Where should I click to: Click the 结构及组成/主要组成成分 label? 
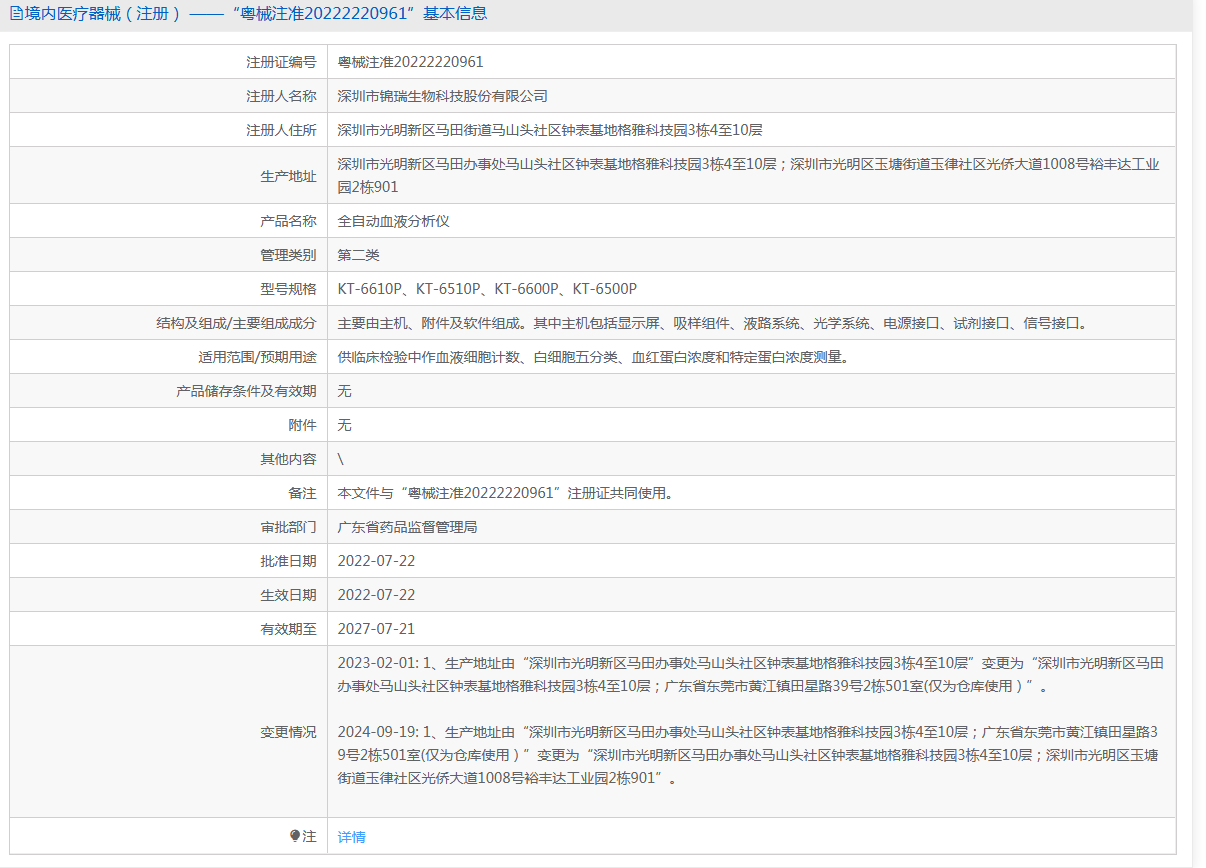236,323
